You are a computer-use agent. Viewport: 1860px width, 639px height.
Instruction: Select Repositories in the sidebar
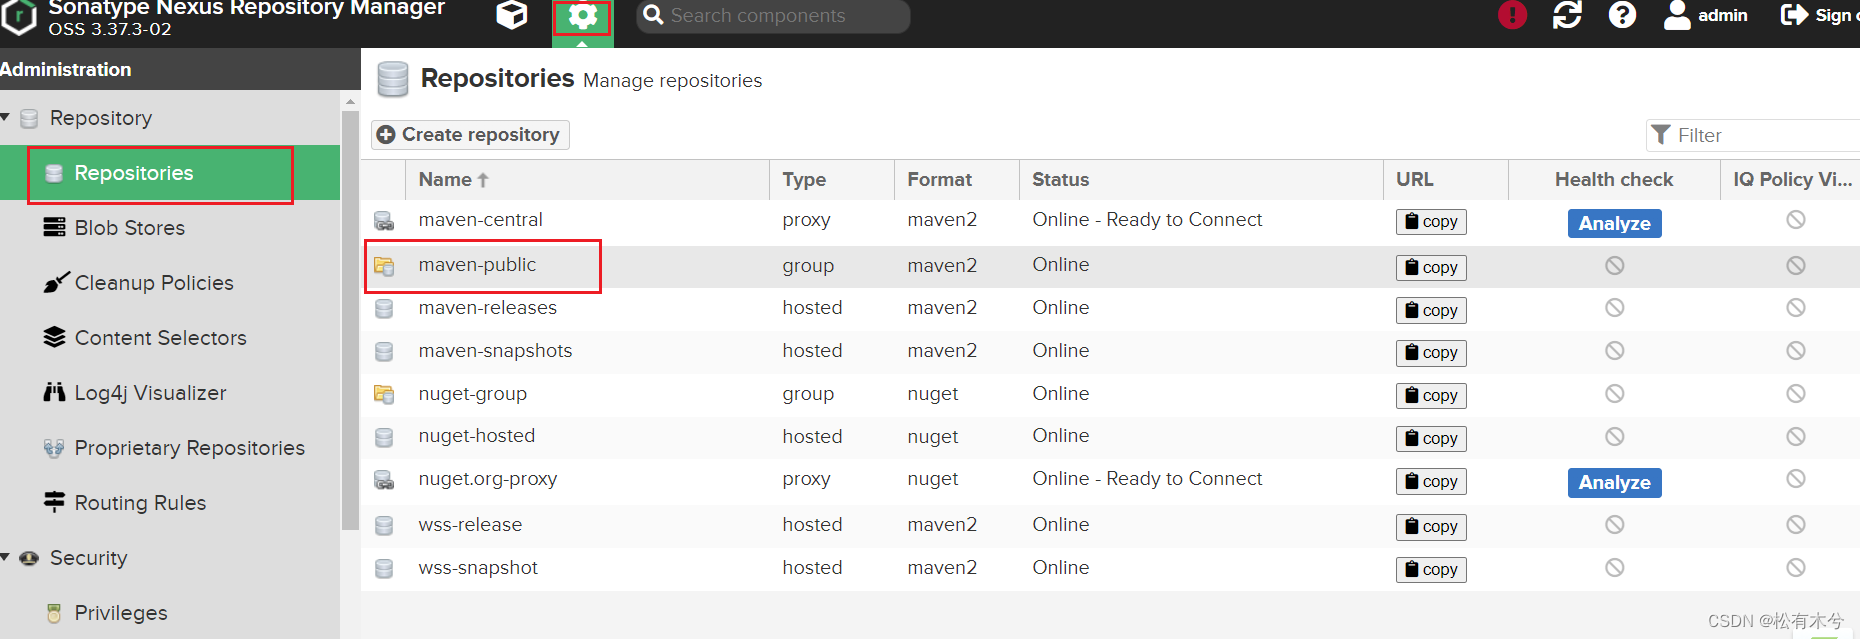tap(170, 173)
